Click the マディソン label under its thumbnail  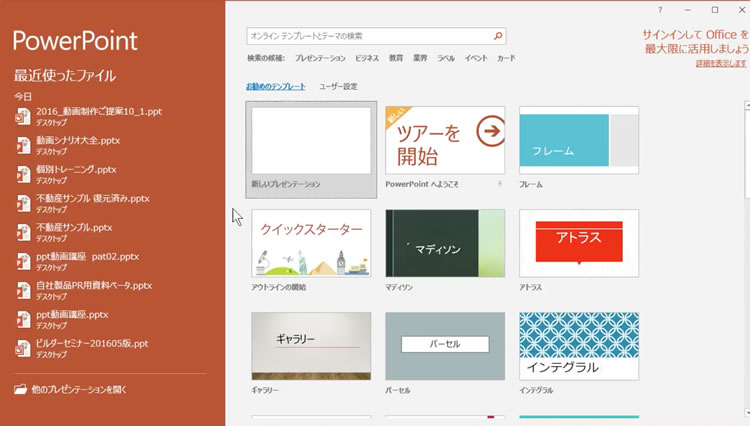pyautogui.click(x=399, y=287)
